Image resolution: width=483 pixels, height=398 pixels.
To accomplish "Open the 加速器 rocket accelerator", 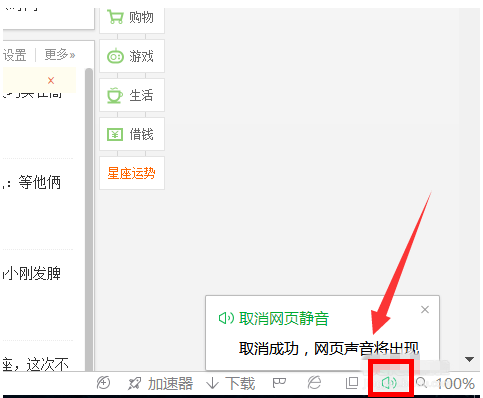I will pos(161,383).
